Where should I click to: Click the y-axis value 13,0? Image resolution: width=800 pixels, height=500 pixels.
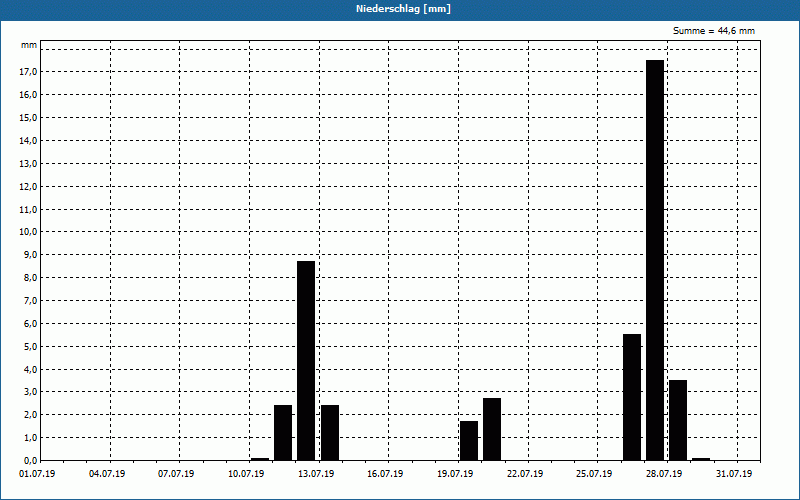pos(28,164)
